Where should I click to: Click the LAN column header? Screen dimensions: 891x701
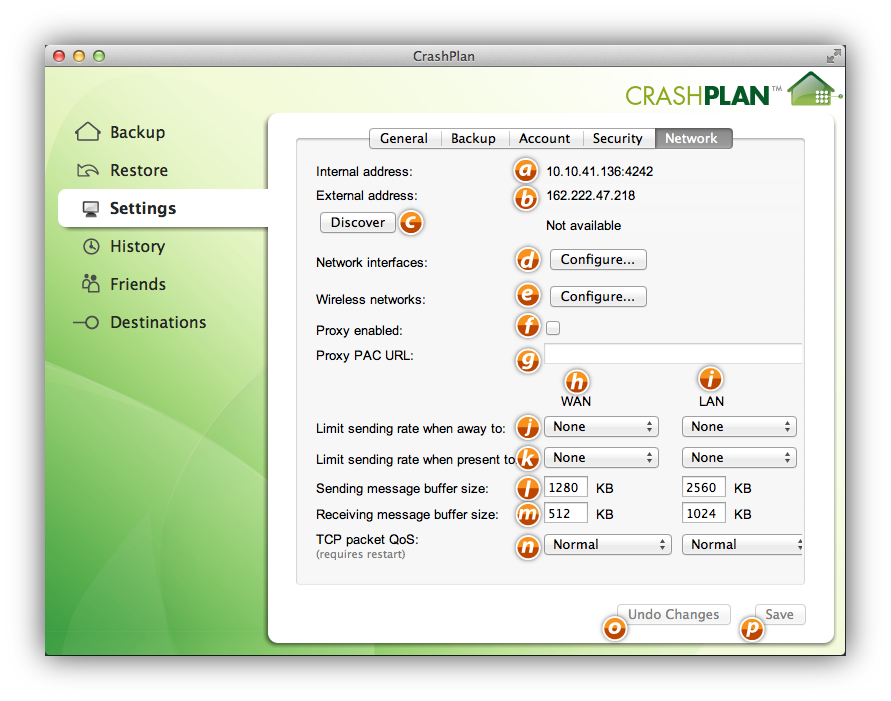coord(711,401)
